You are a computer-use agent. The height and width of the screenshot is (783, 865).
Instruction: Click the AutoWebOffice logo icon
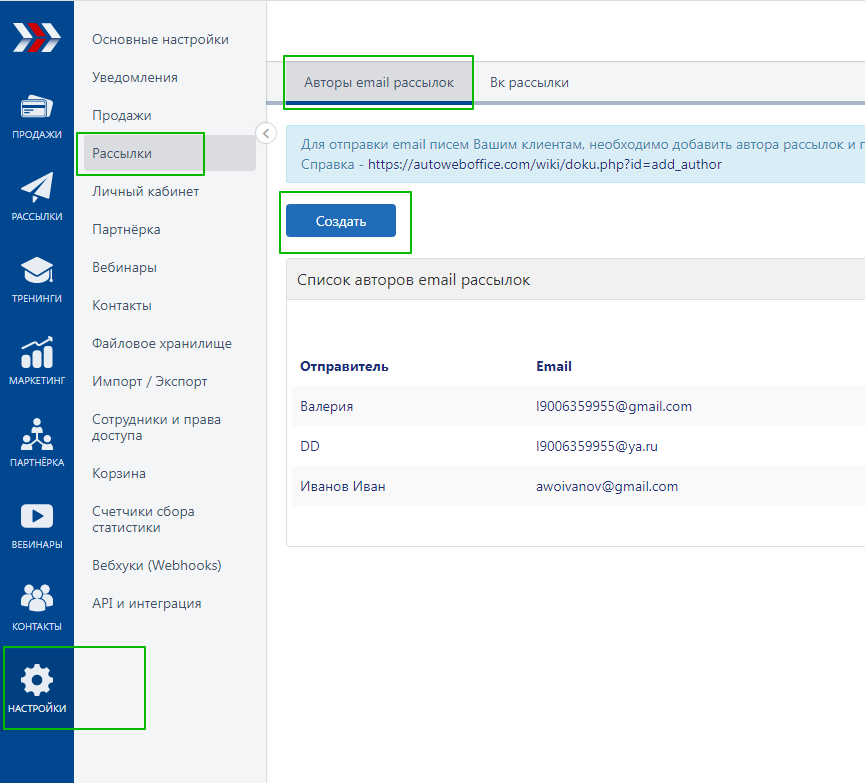36,37
